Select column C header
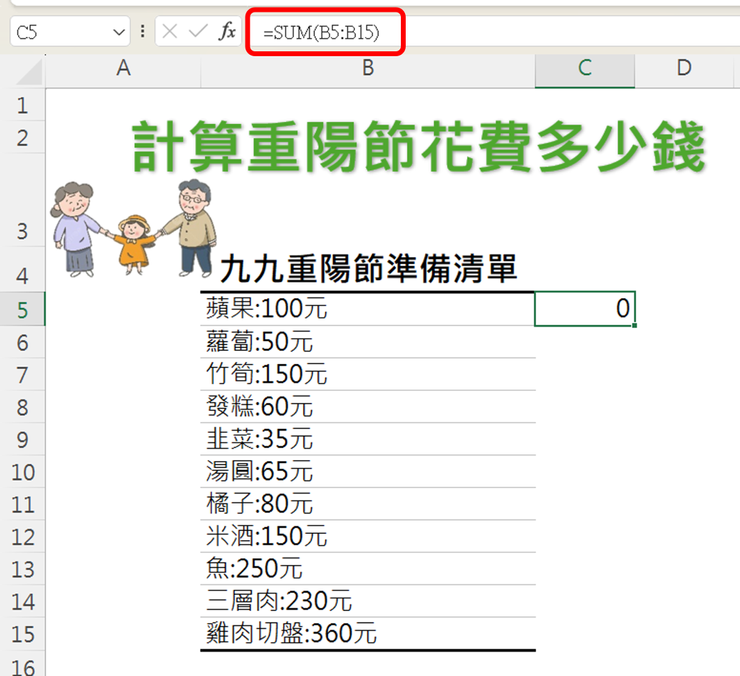 point(585,71)
